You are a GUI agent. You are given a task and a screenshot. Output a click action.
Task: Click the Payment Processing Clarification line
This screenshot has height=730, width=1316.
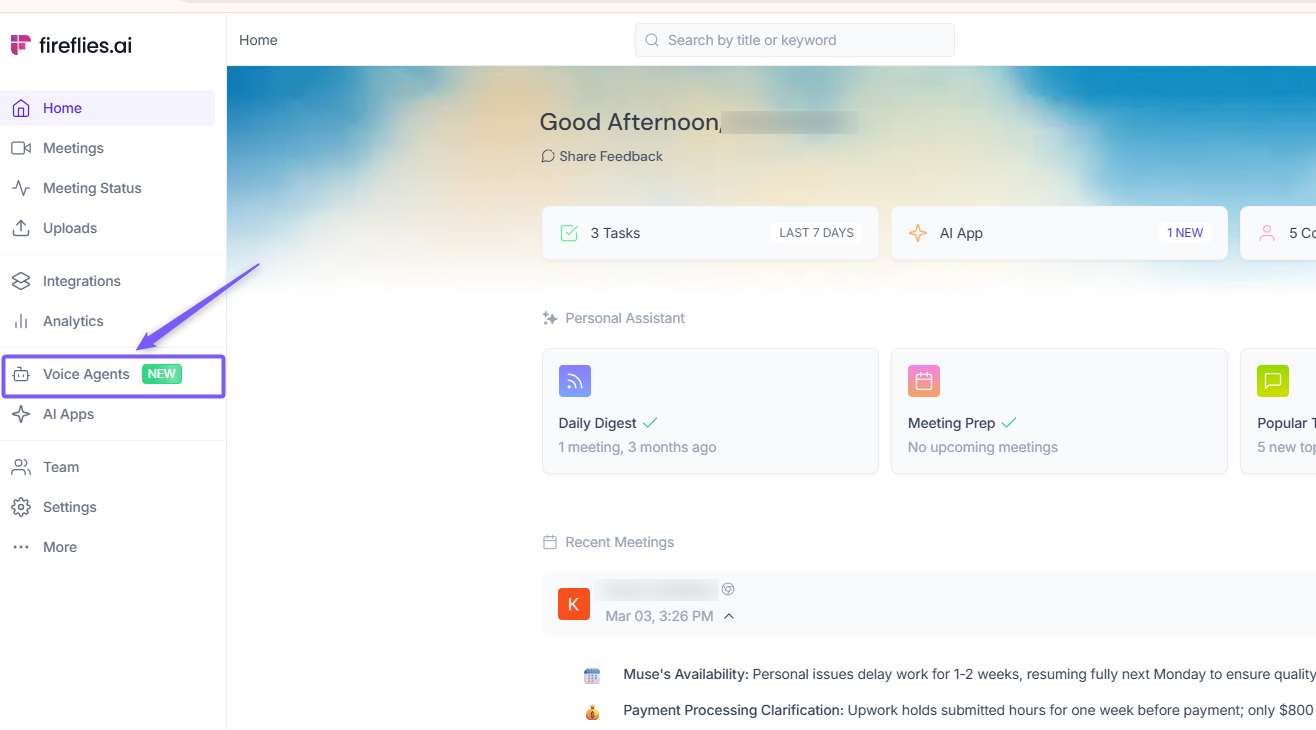968,710
